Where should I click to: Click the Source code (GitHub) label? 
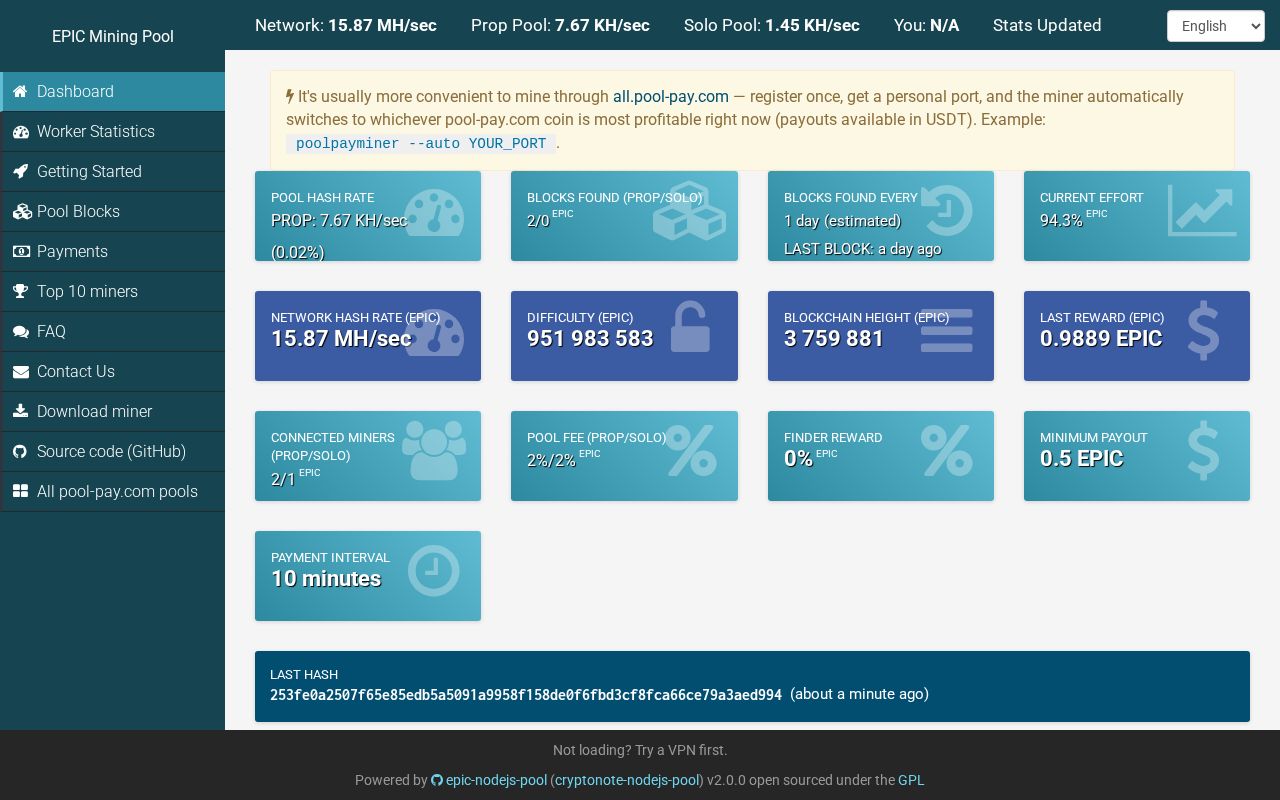111,452
